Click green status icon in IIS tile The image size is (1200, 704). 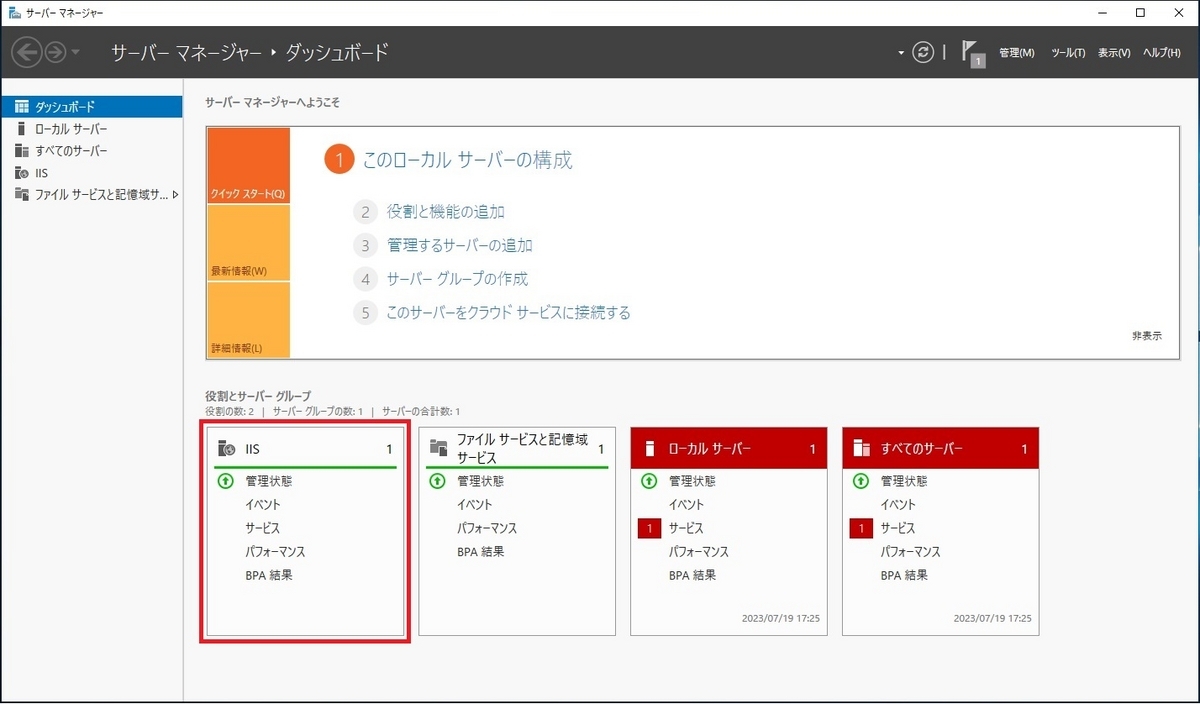click(x=226, y=481)
